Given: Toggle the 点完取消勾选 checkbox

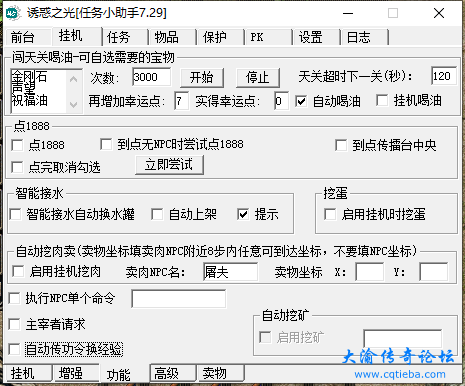Looking at the screenshot, I should tap(17, 167).
